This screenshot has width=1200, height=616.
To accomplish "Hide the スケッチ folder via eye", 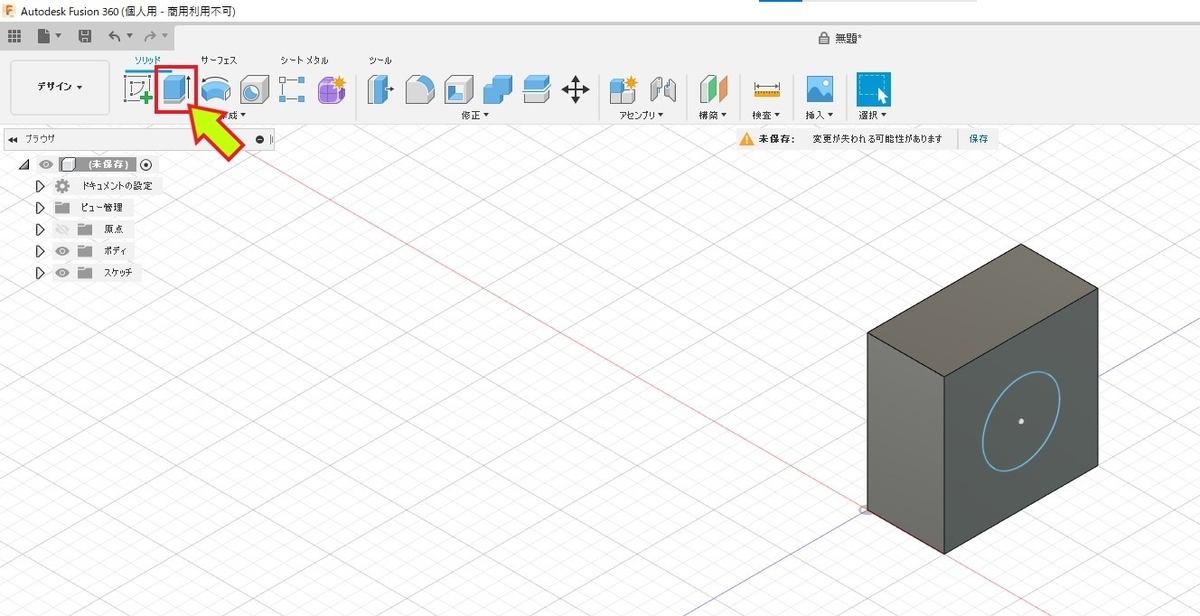I will pyautogui.click(x=62, y=273).
